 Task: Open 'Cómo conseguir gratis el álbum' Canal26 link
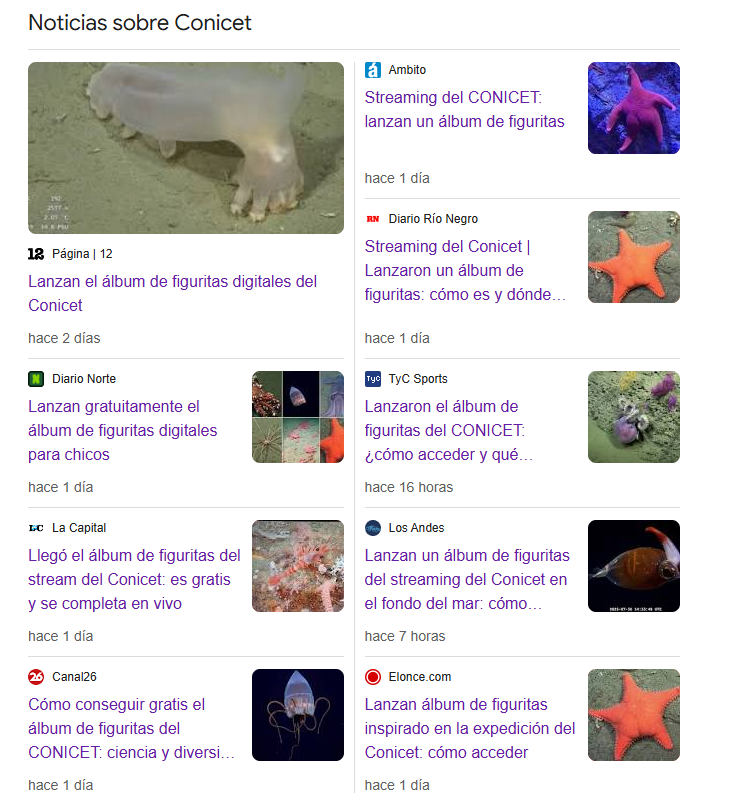coord(131,728)
